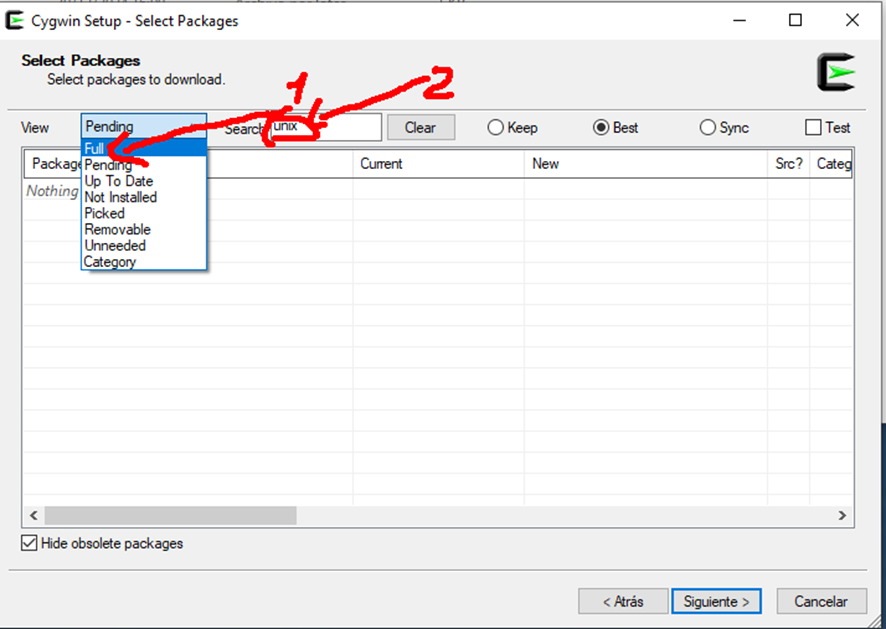
Task: Choose Full from the View dropdown
Action: pyautogui.click(x=95, y=149)
